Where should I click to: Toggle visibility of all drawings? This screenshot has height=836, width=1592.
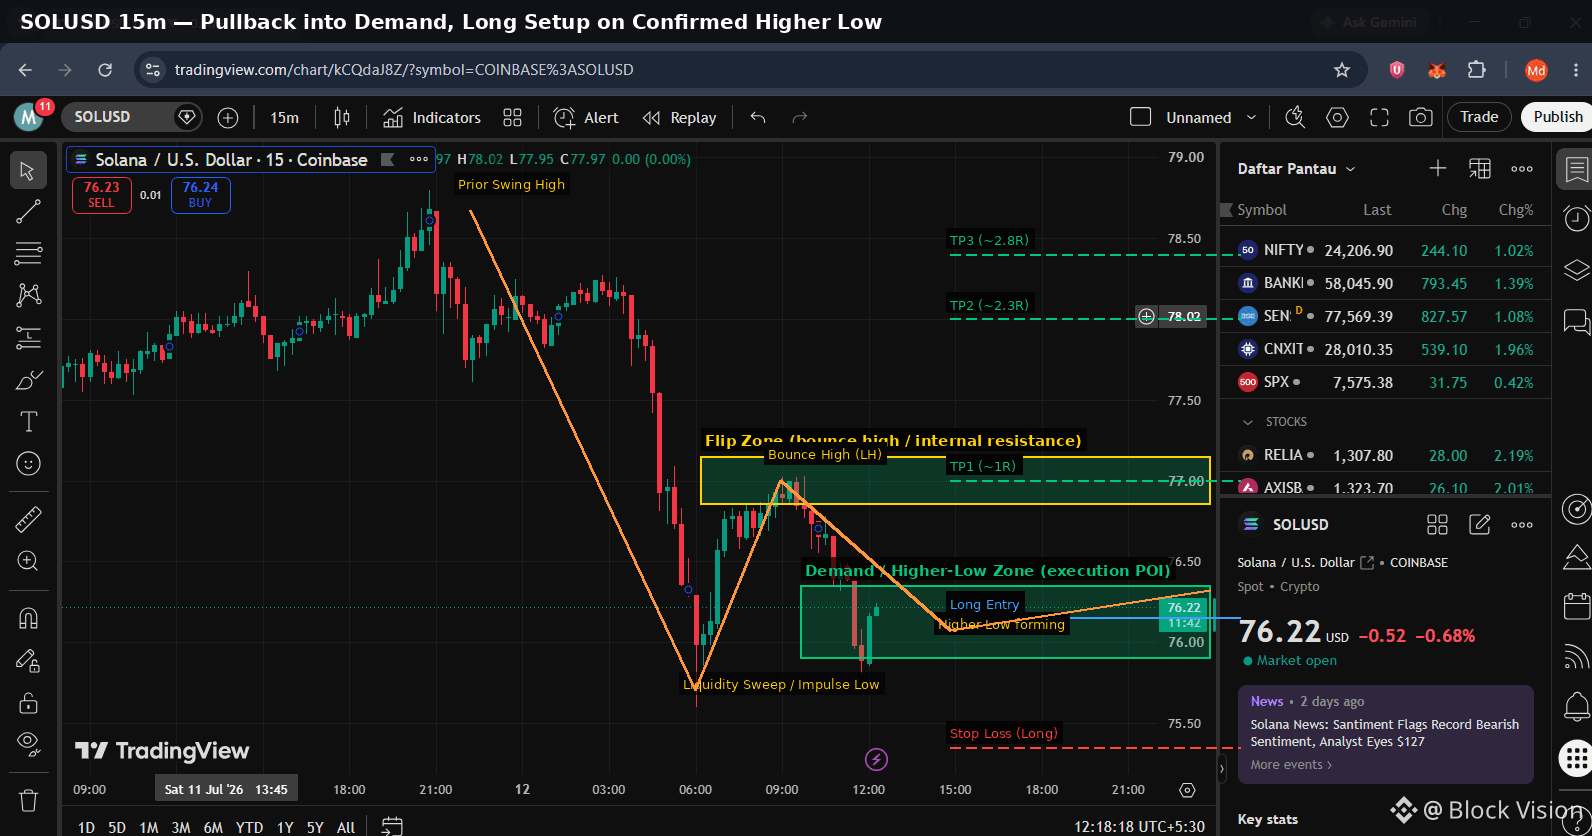(x=28, y=743)
